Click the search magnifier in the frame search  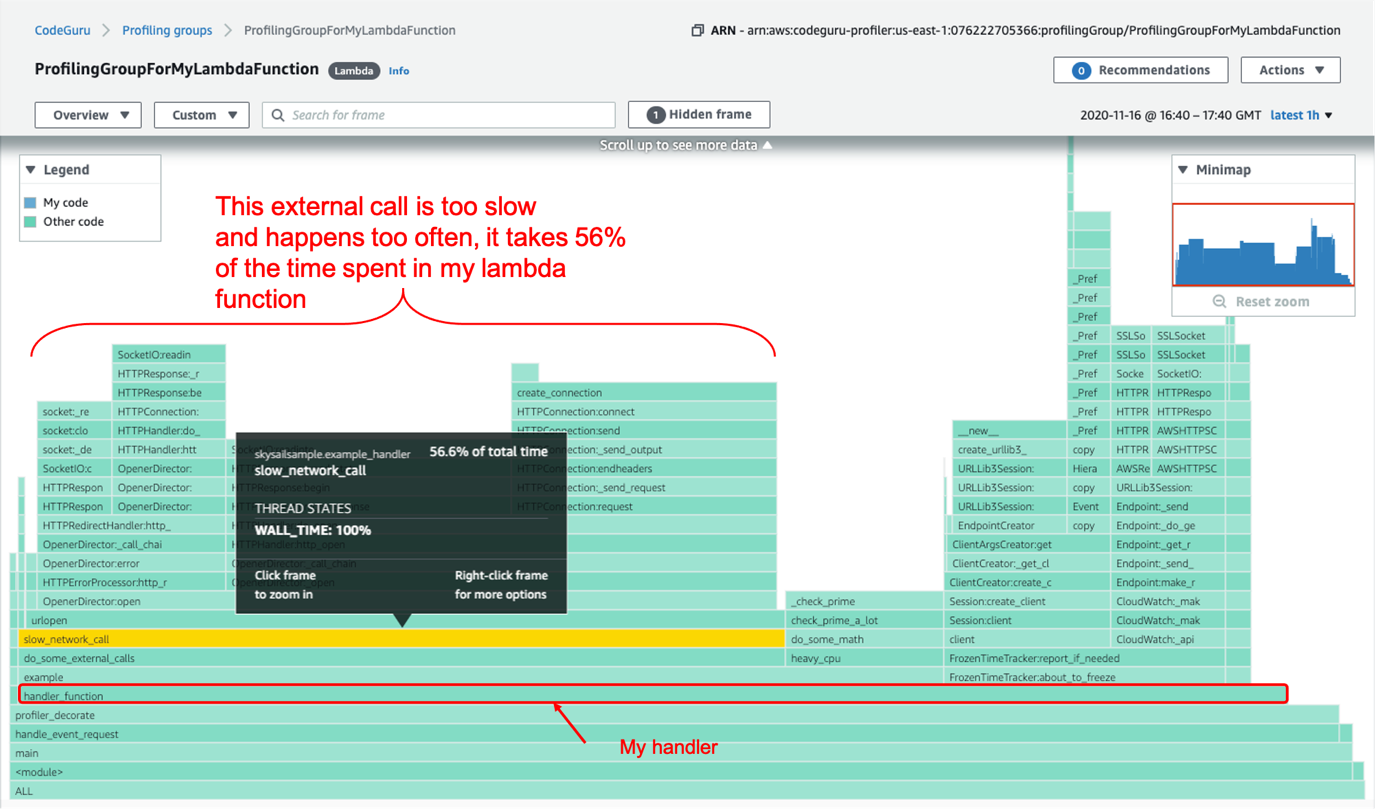[x=277, y=114]
